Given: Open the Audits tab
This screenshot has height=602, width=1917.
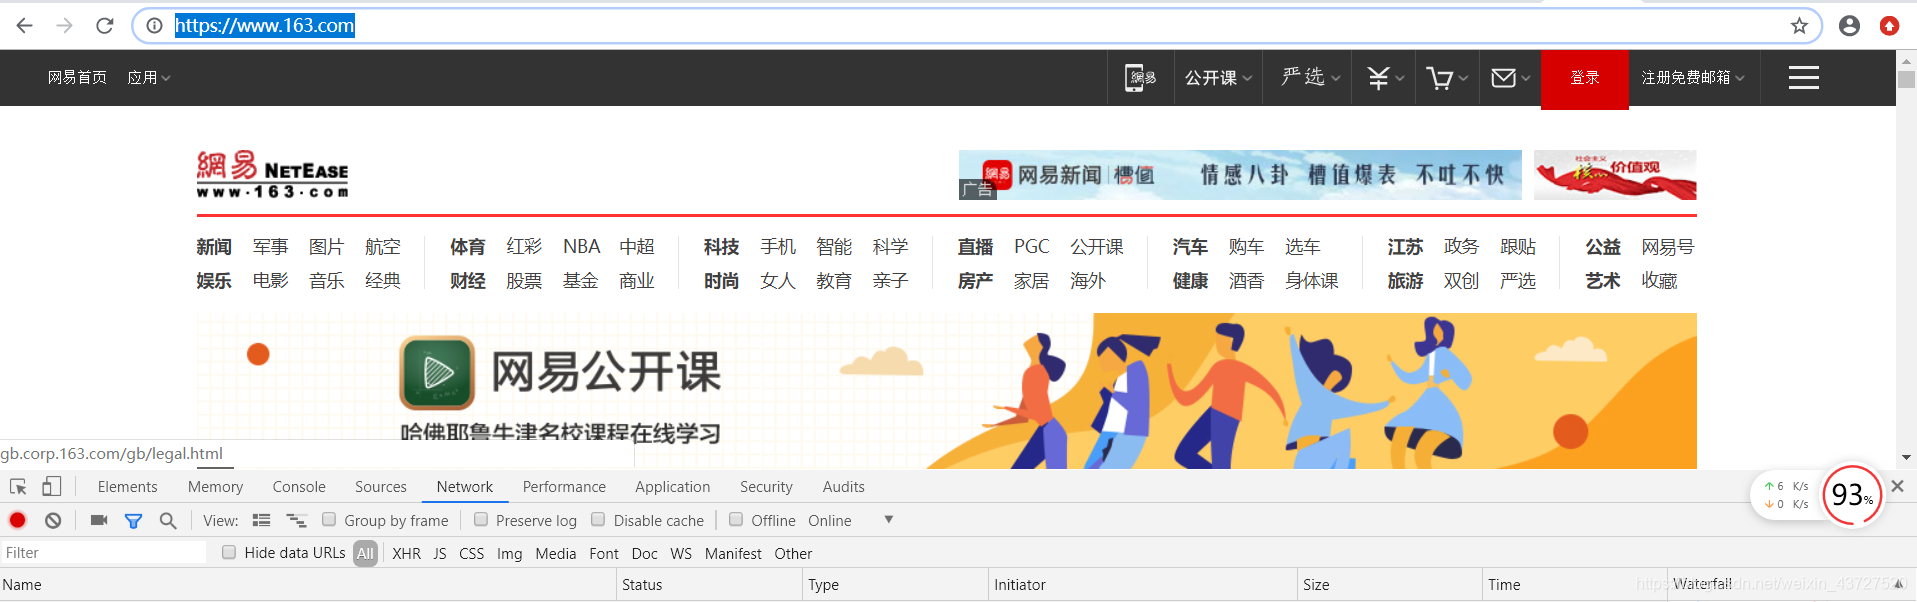Looking at the screenshot, I should [x=844, y=487].
